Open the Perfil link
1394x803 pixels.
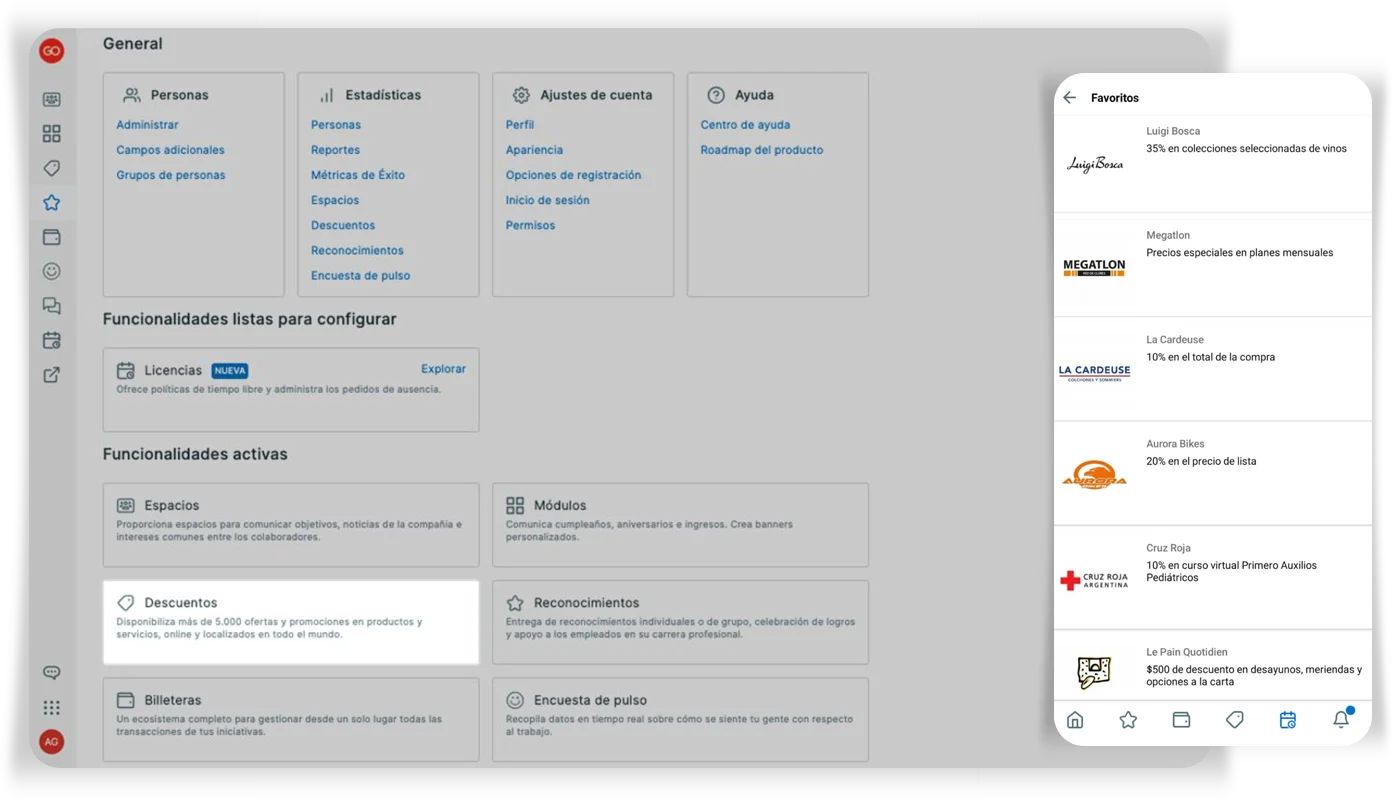tap(520, 125)
